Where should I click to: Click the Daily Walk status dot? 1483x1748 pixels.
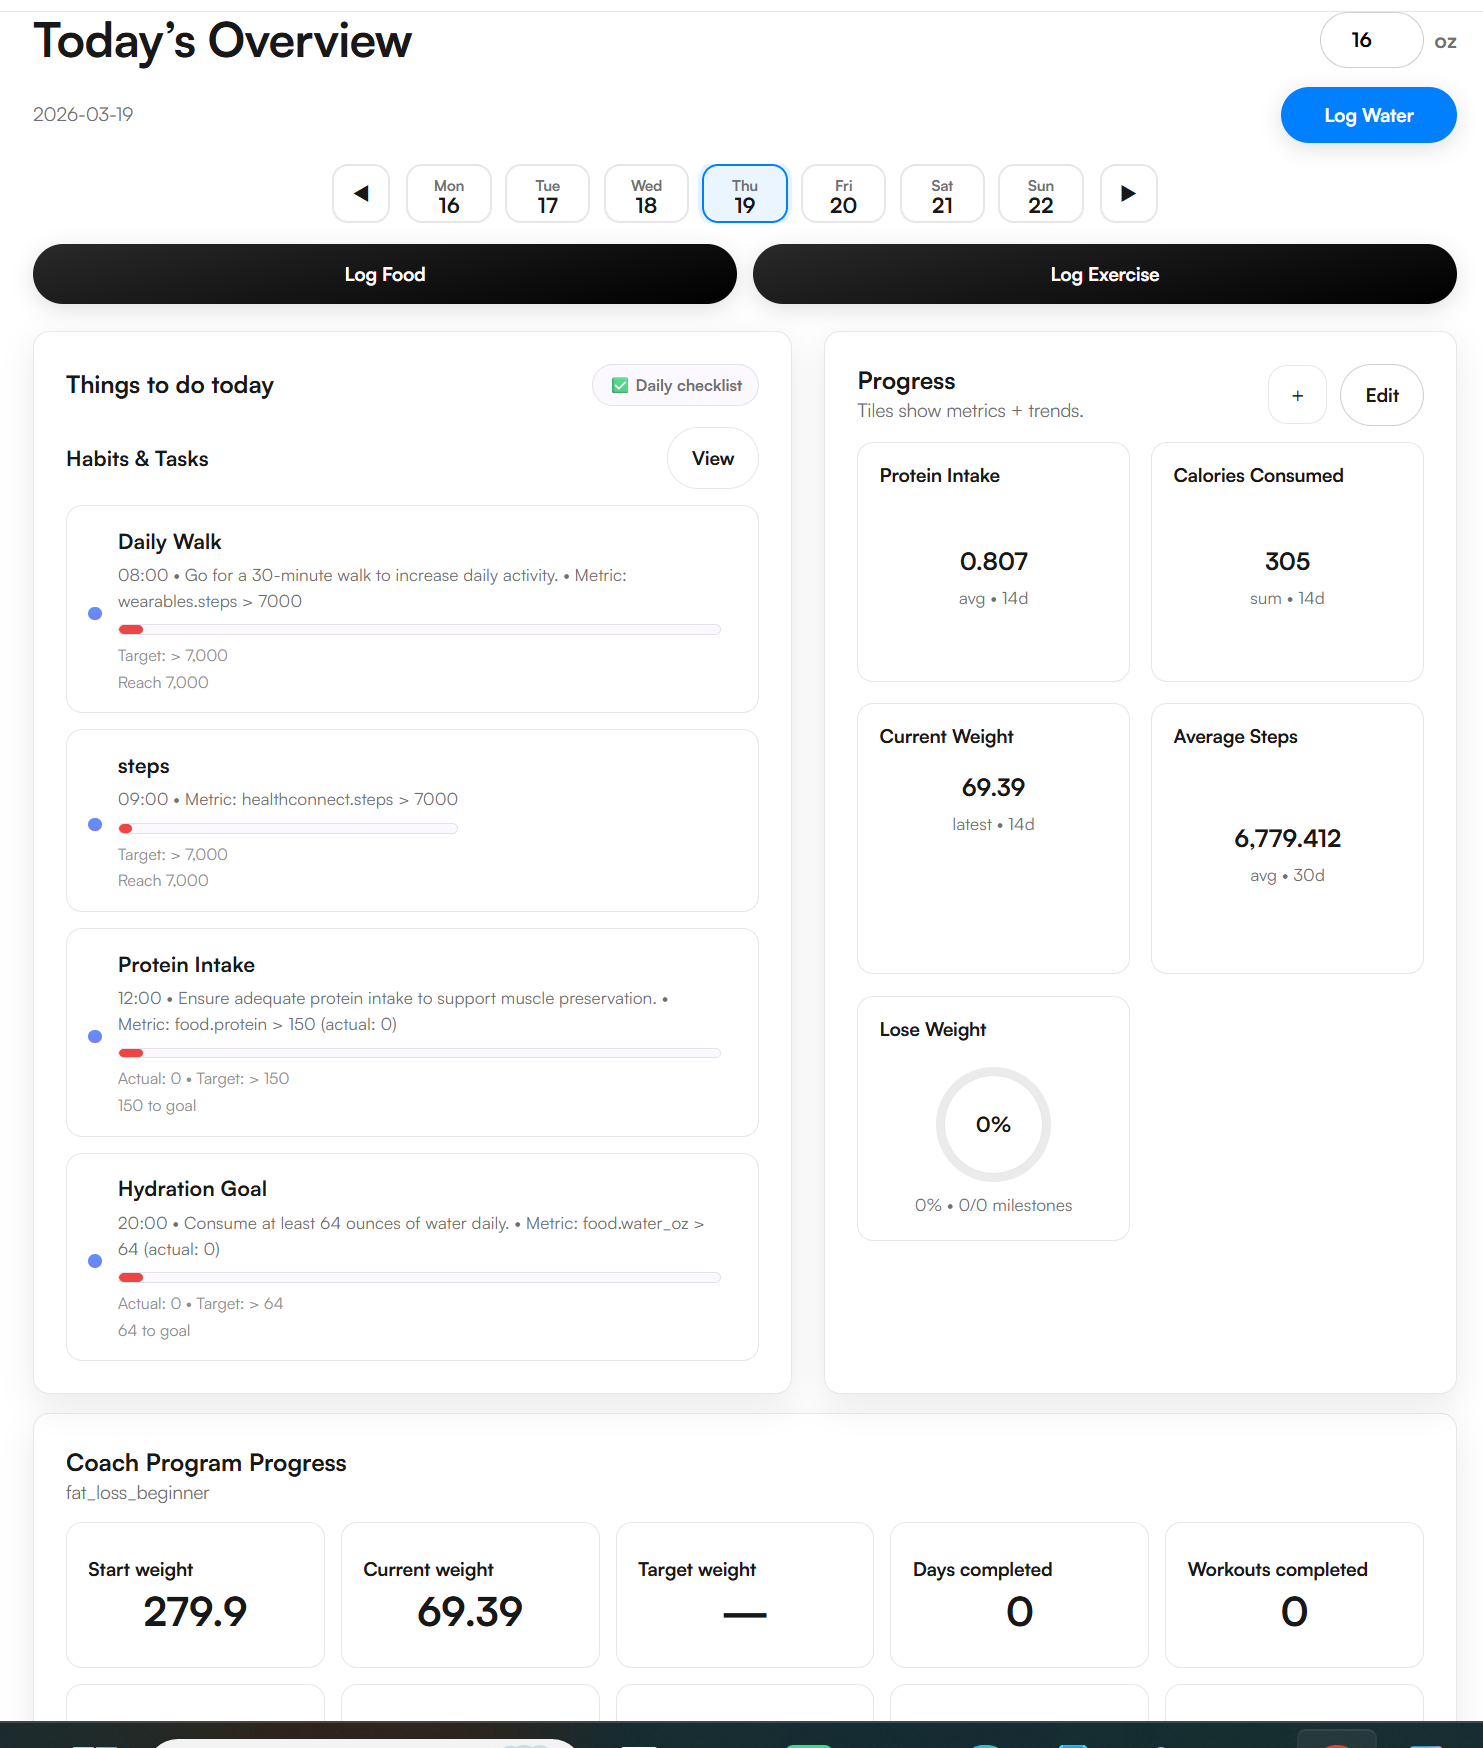click(x=95, y=613)
